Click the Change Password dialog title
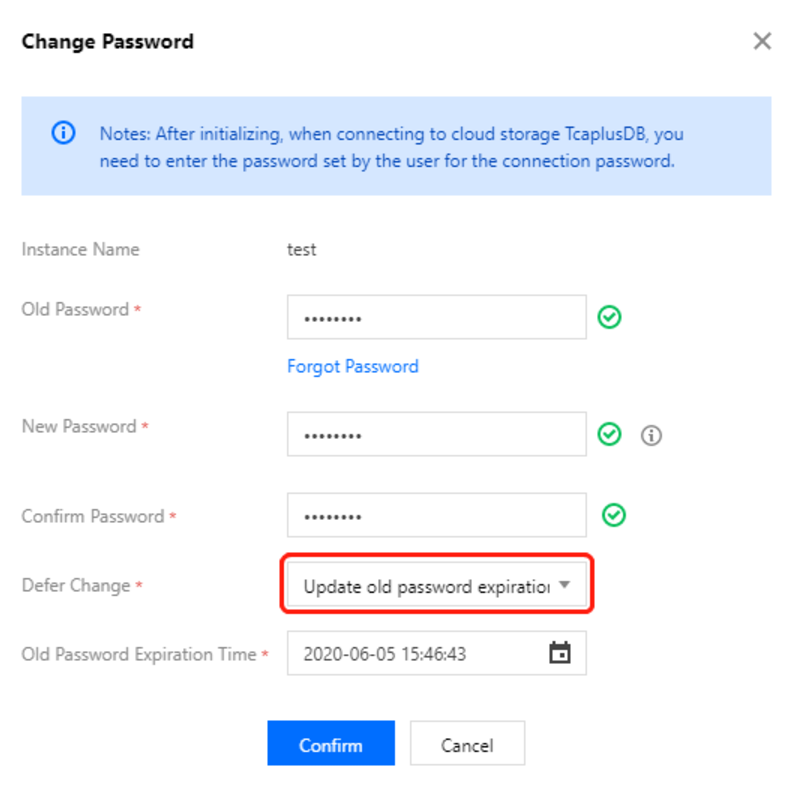Image resolution: width=787 pixels, height=790 pixels. [x=108, y=42]
